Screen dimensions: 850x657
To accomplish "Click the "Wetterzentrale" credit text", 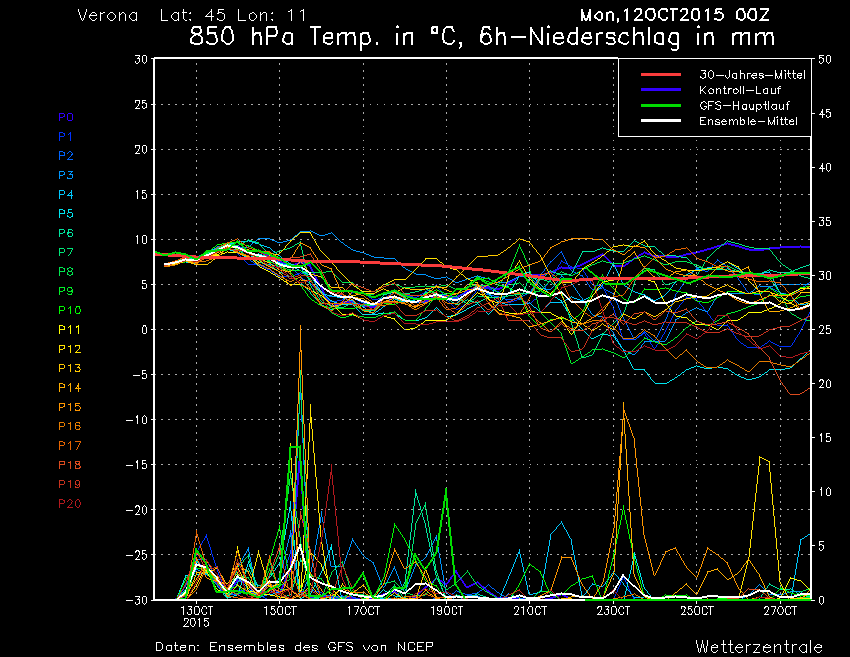I will 759,647.
